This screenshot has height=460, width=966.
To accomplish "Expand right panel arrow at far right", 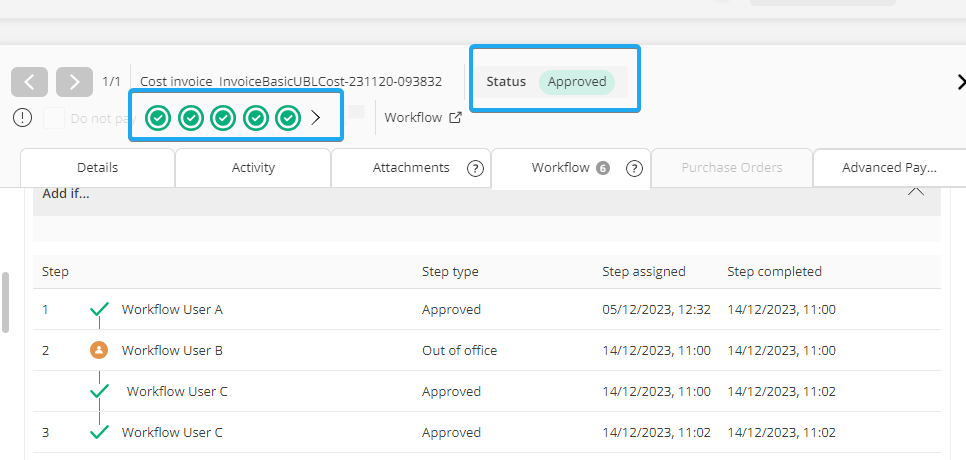I will click(x=960, y=82).
